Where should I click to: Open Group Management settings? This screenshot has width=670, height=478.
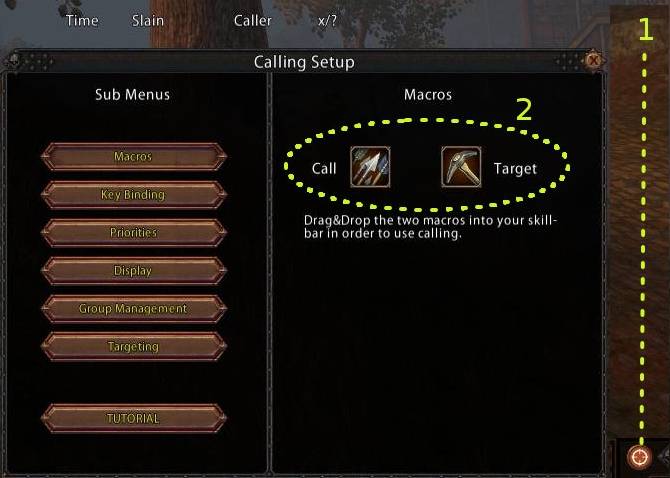(133, 308)
